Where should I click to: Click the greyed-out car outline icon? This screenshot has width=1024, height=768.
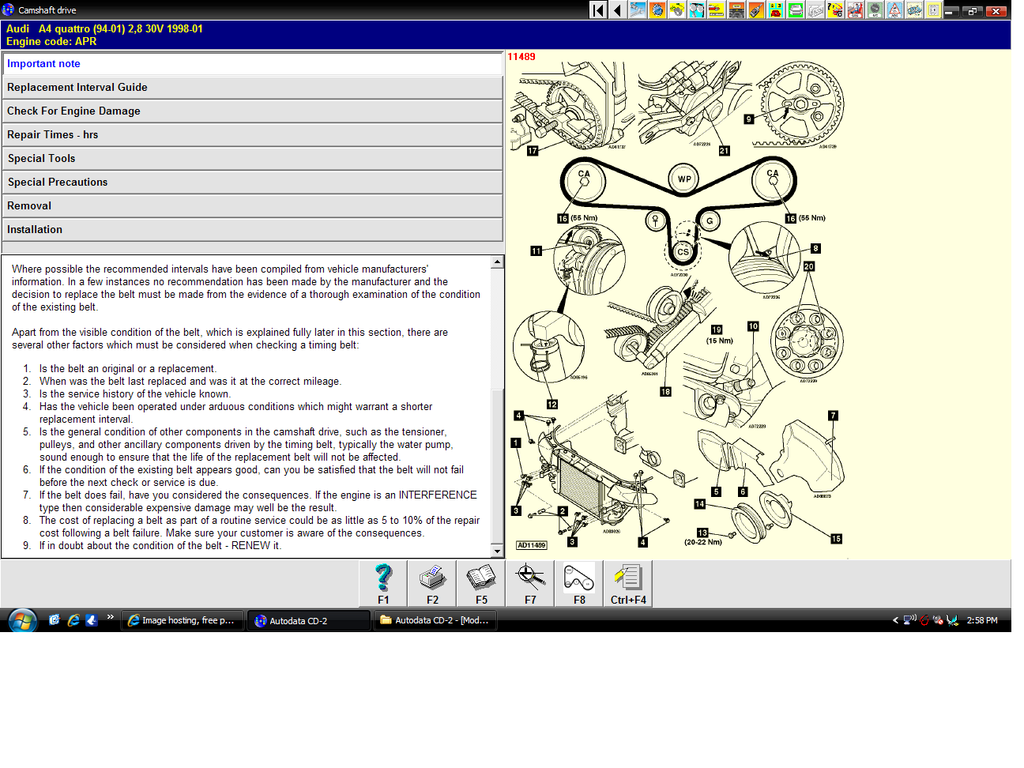[x=815, y=10]
